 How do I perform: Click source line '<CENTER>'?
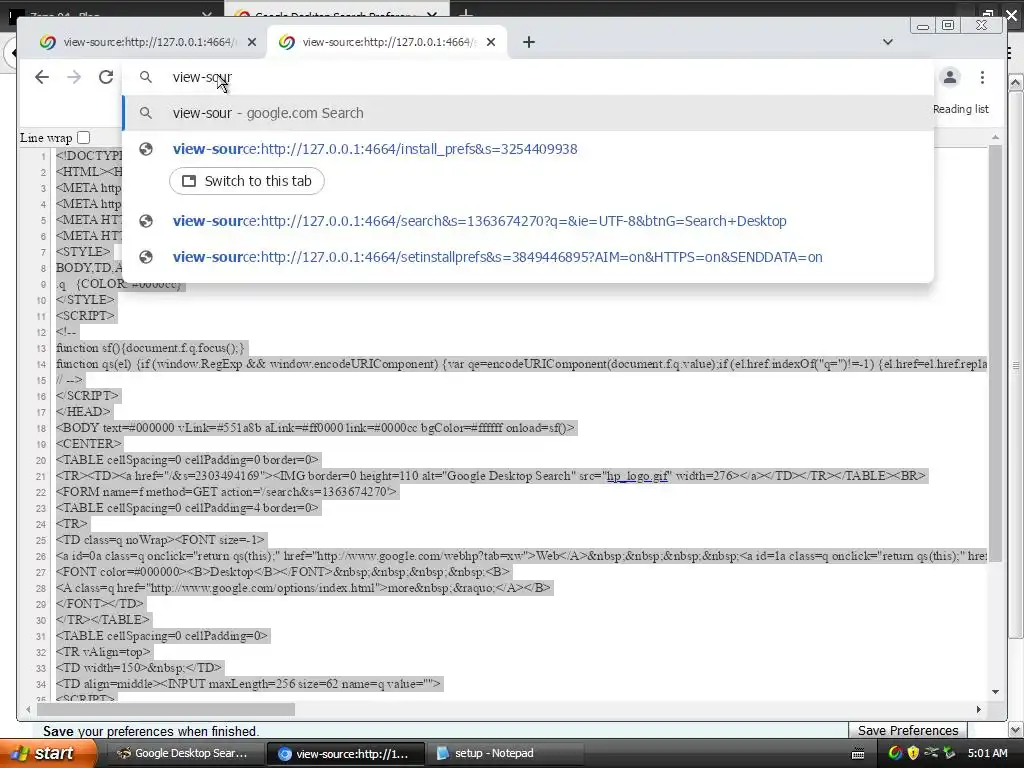(89, 443)
